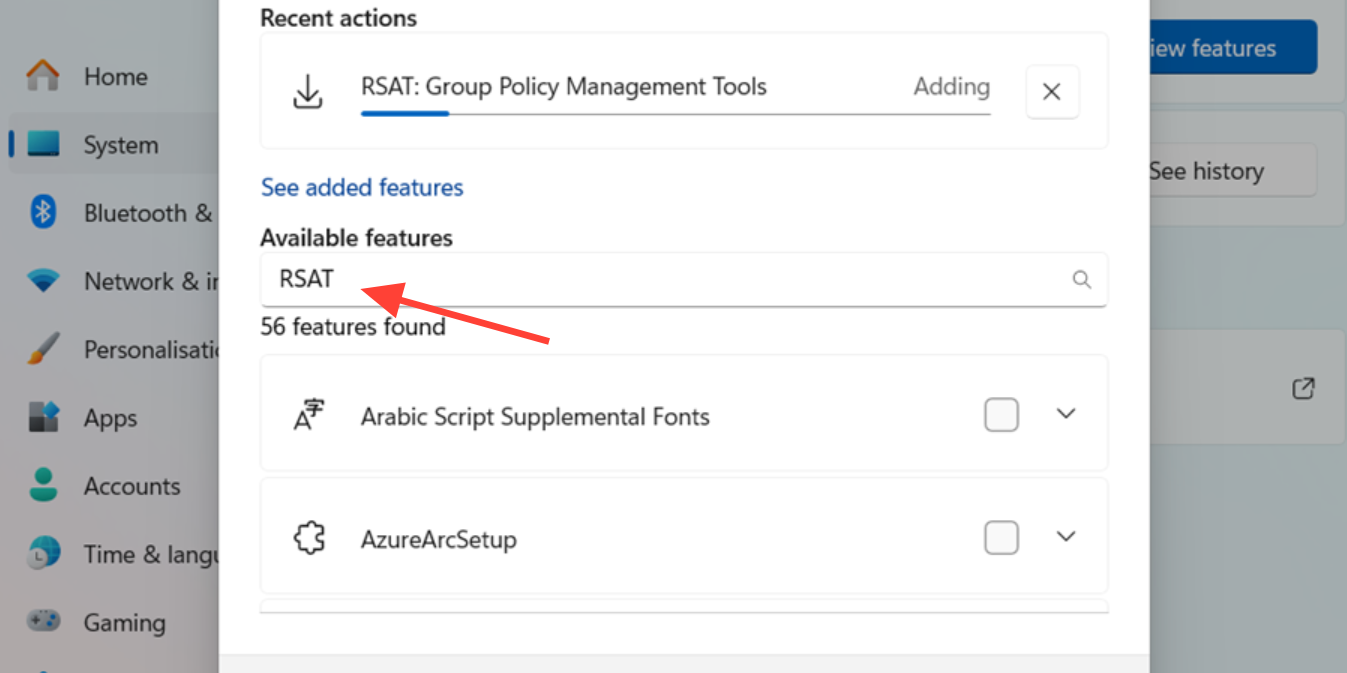Screen dimensions: 1347x673
Task: Cancel adding RSAT Group Policy Management Tools
Action: tap(1052, 92)
